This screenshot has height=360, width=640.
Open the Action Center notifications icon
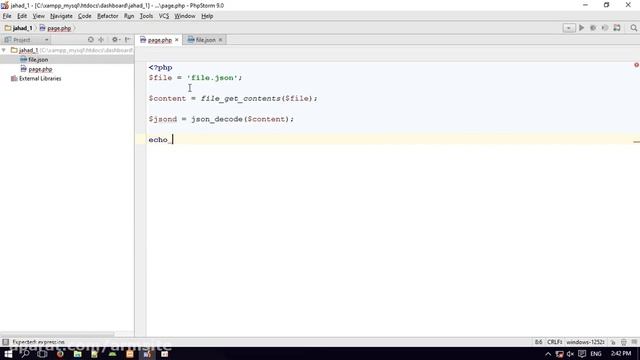coord(582,354)
